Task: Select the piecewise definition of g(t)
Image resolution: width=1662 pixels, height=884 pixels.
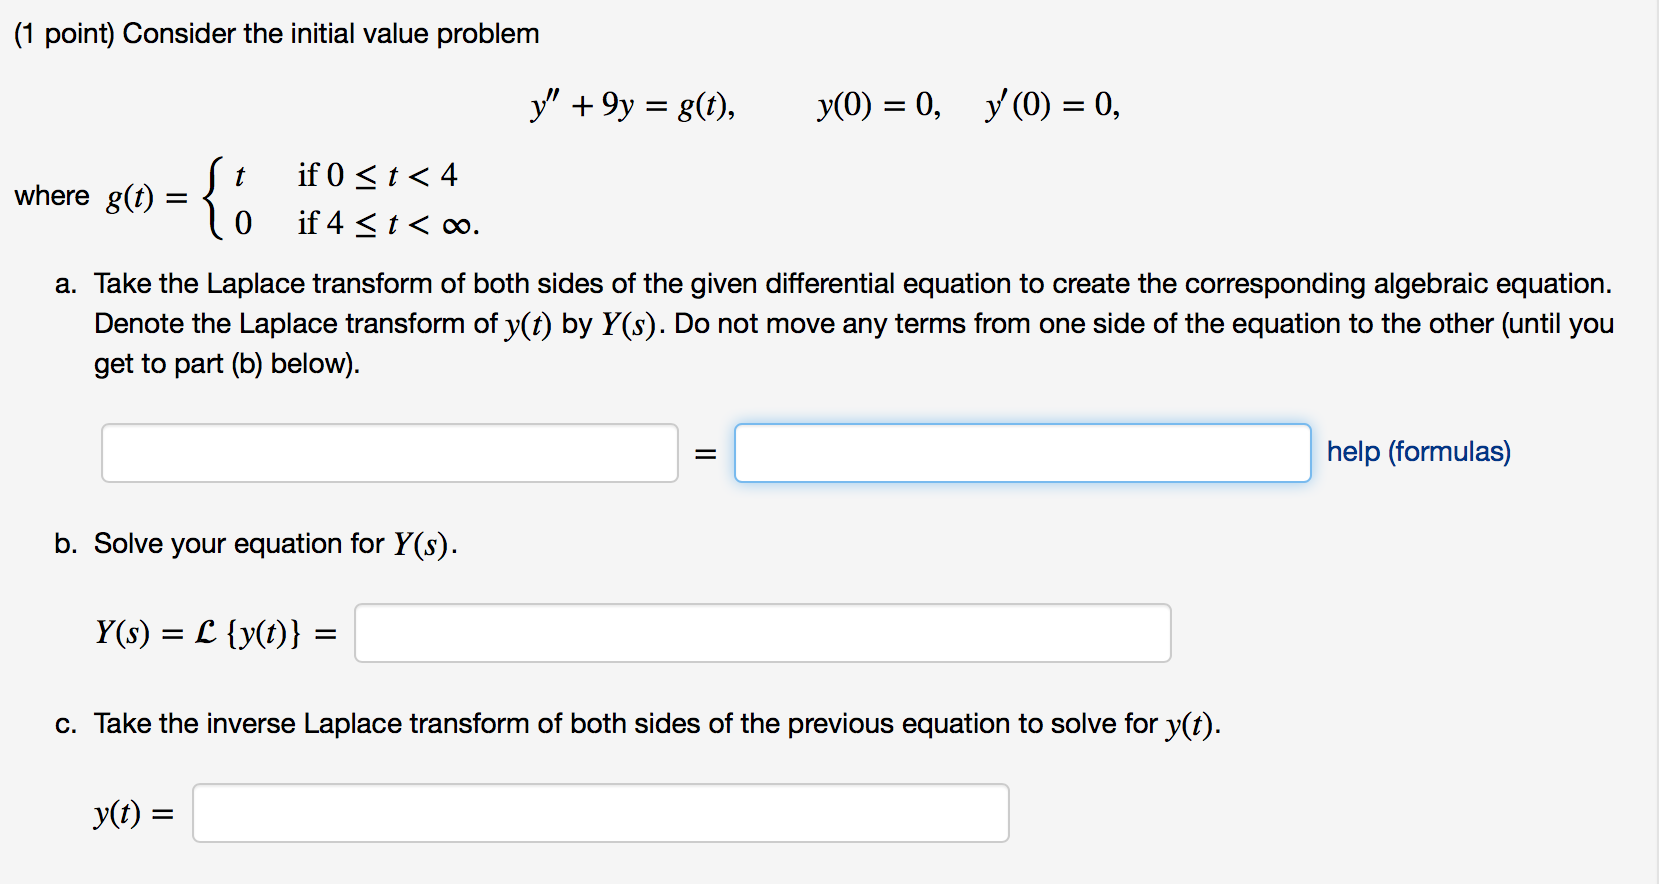Action: click(340, 198)
